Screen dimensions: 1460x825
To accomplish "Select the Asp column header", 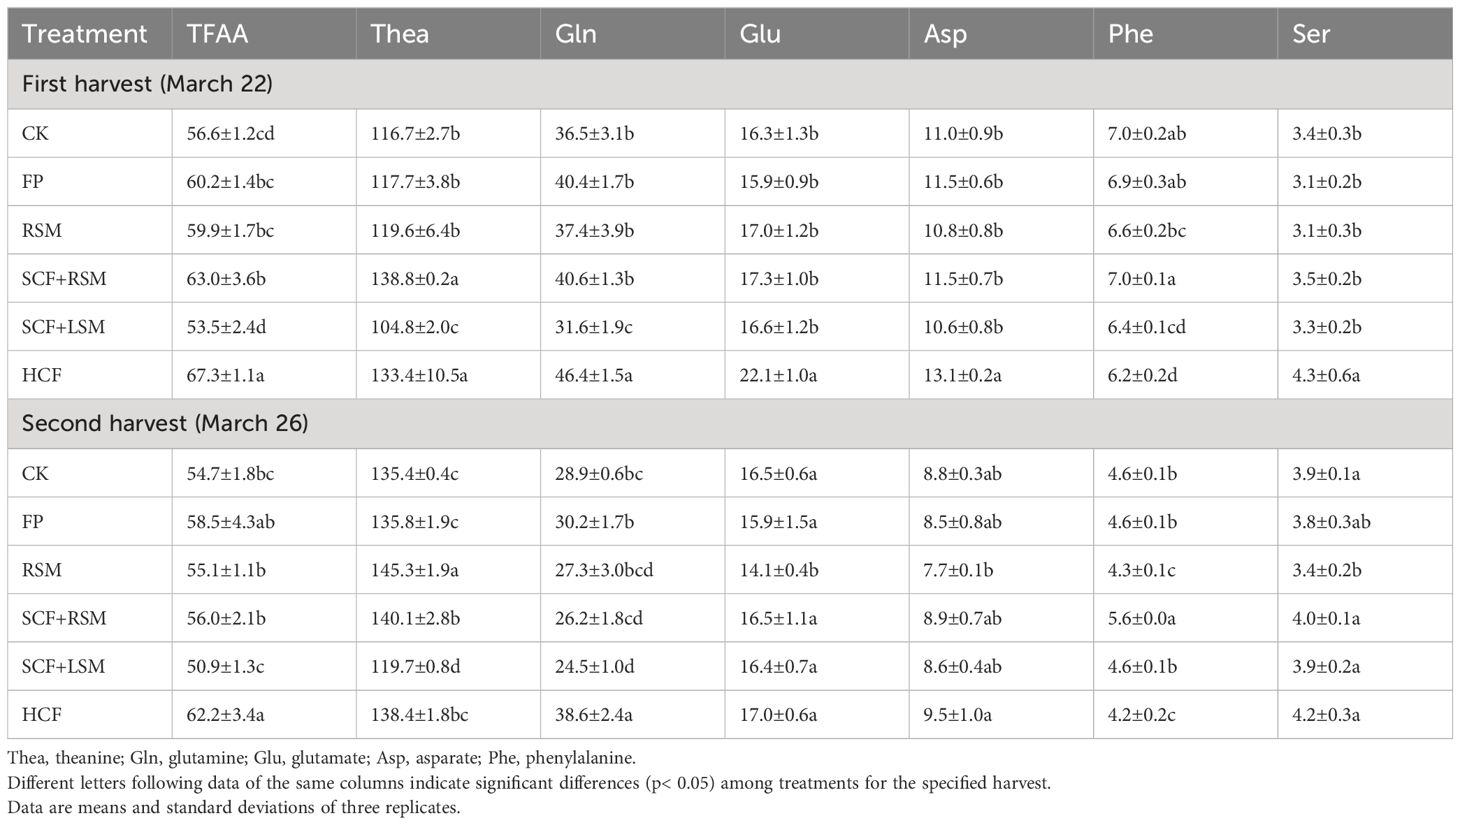I will pyautogui.click(x=1001, y=34).
